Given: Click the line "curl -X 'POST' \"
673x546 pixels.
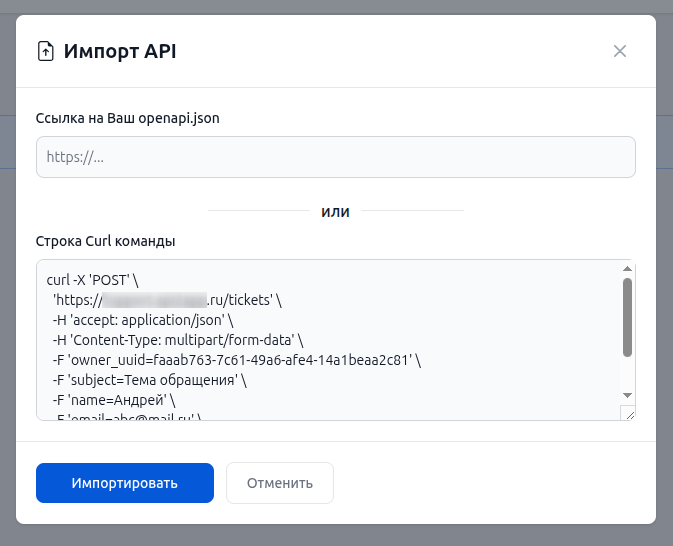Looking at the screenshot, I should coord(92,280).
